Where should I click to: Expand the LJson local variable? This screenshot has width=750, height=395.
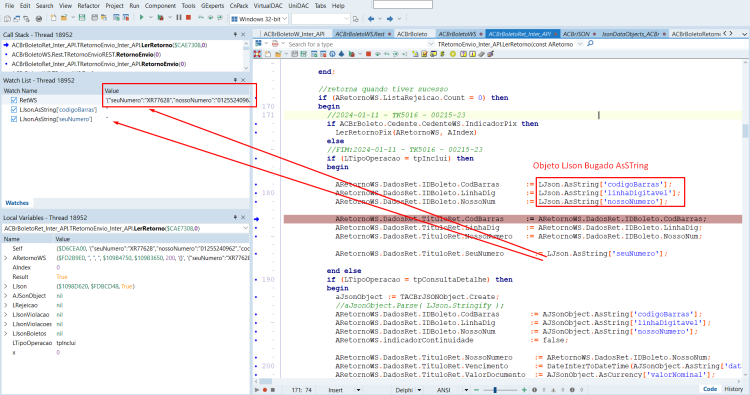pos(6,286)
